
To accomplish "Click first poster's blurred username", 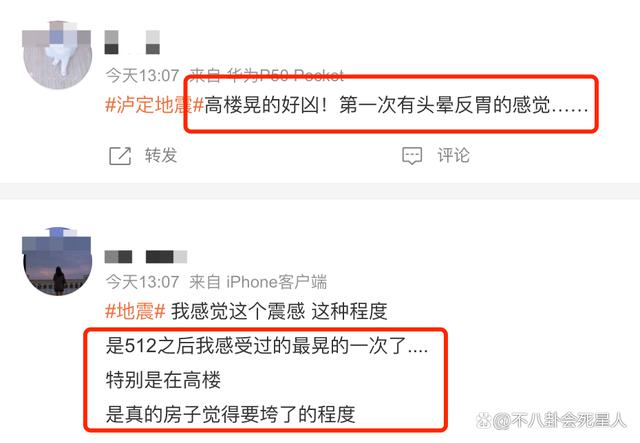I will pos(132,42).
